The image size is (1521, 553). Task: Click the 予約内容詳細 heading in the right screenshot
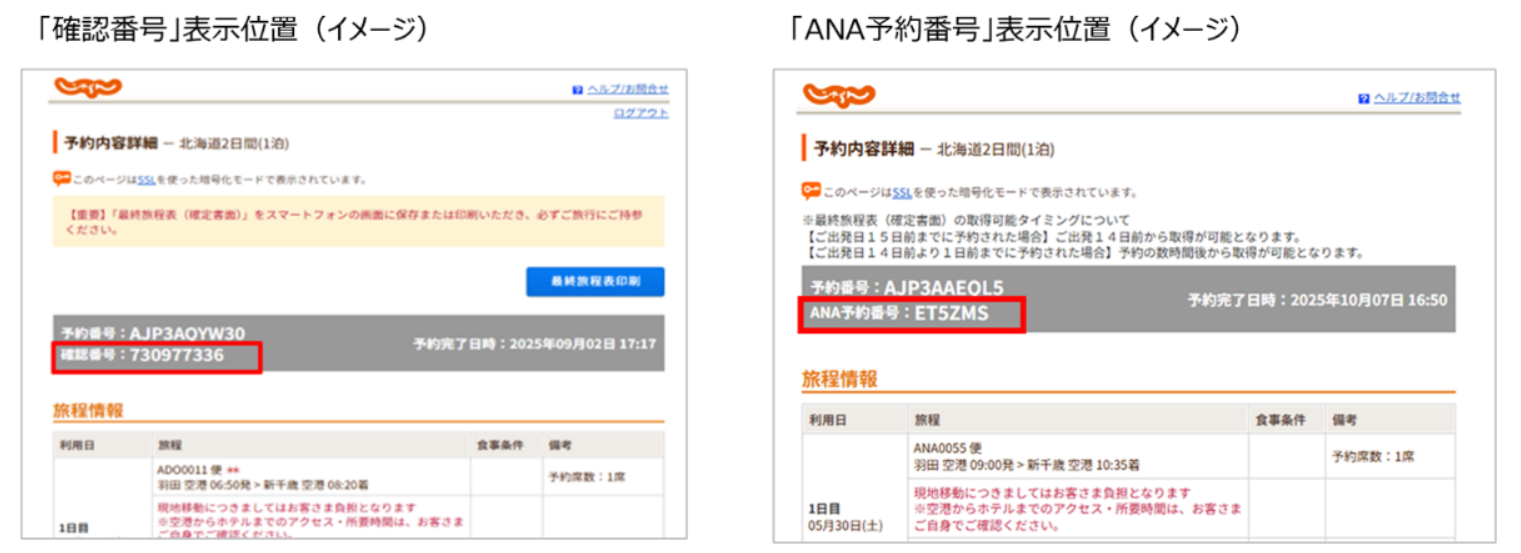tap(864, 149)
